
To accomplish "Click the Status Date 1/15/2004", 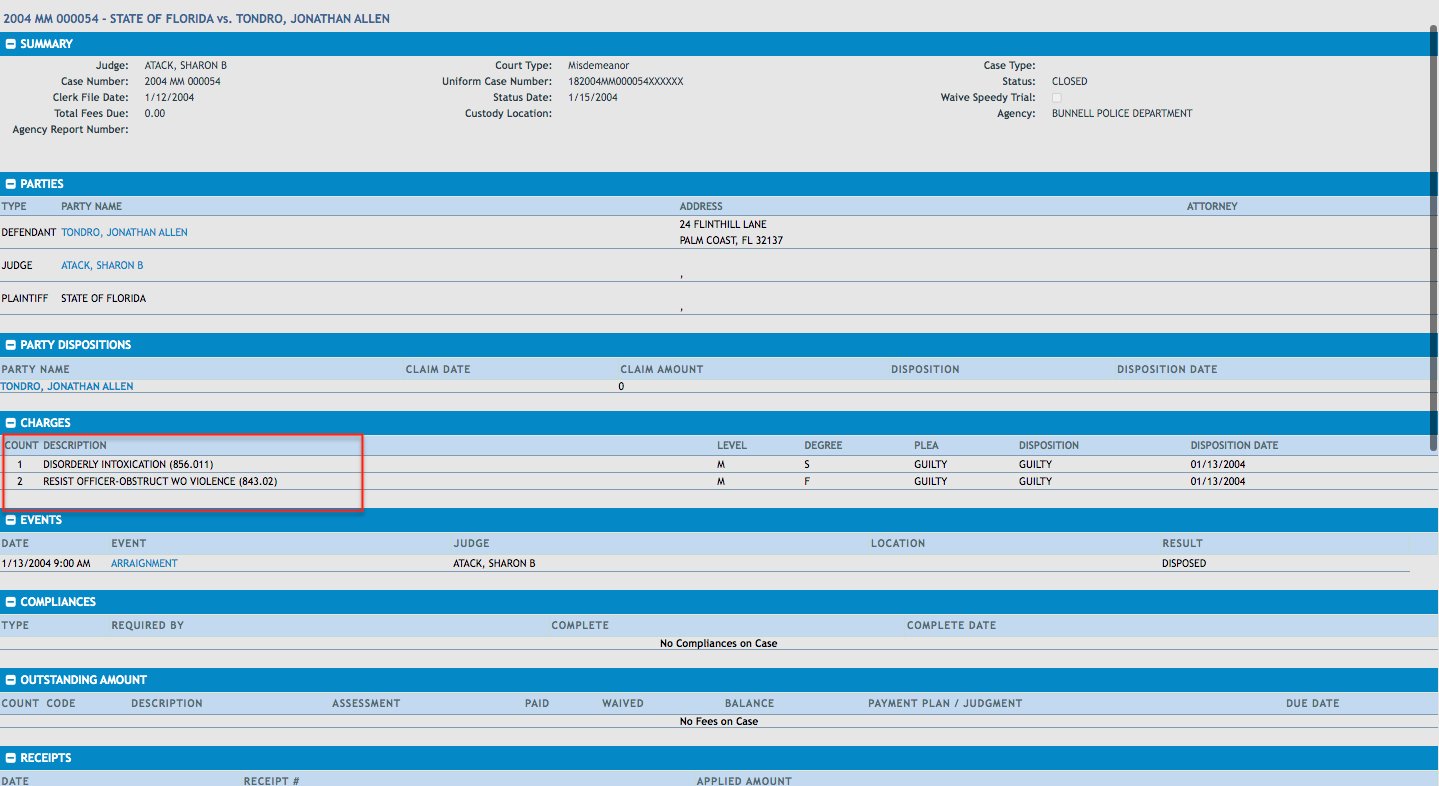I will tap(593, 97).
